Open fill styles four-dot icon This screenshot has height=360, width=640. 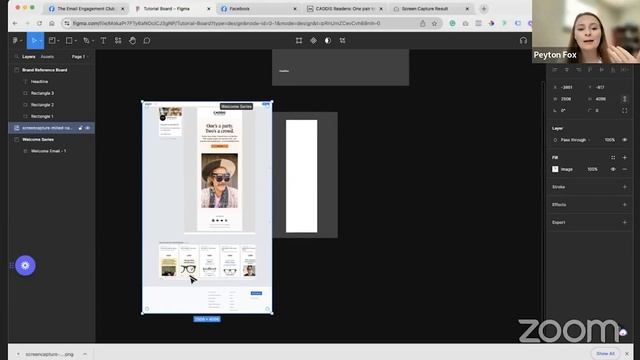(x=613, y=158)
